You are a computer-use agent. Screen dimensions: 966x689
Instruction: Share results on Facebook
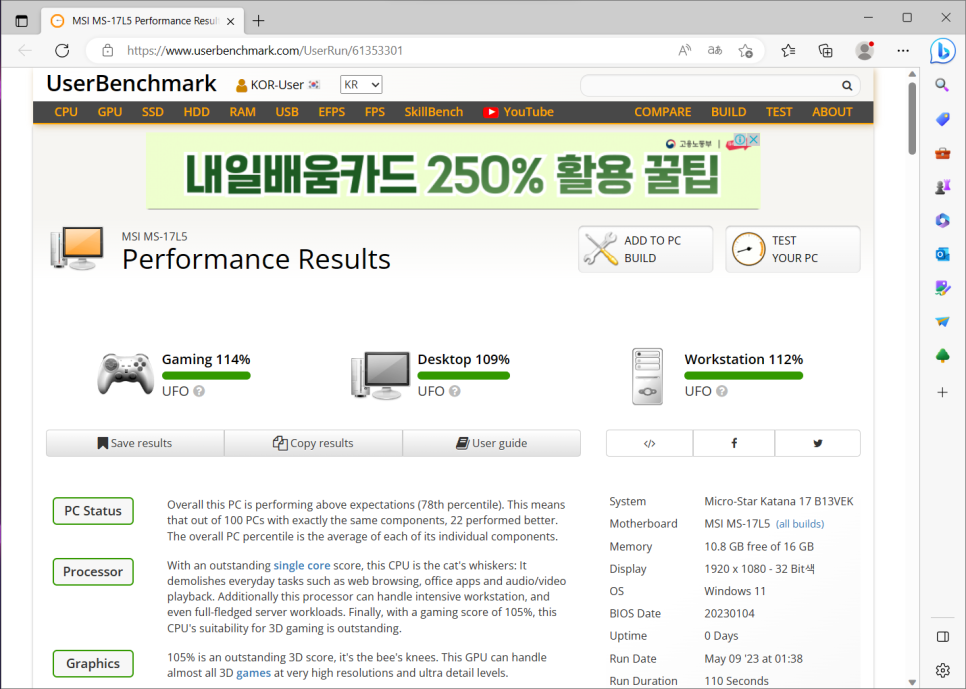(x=734, y=443)
